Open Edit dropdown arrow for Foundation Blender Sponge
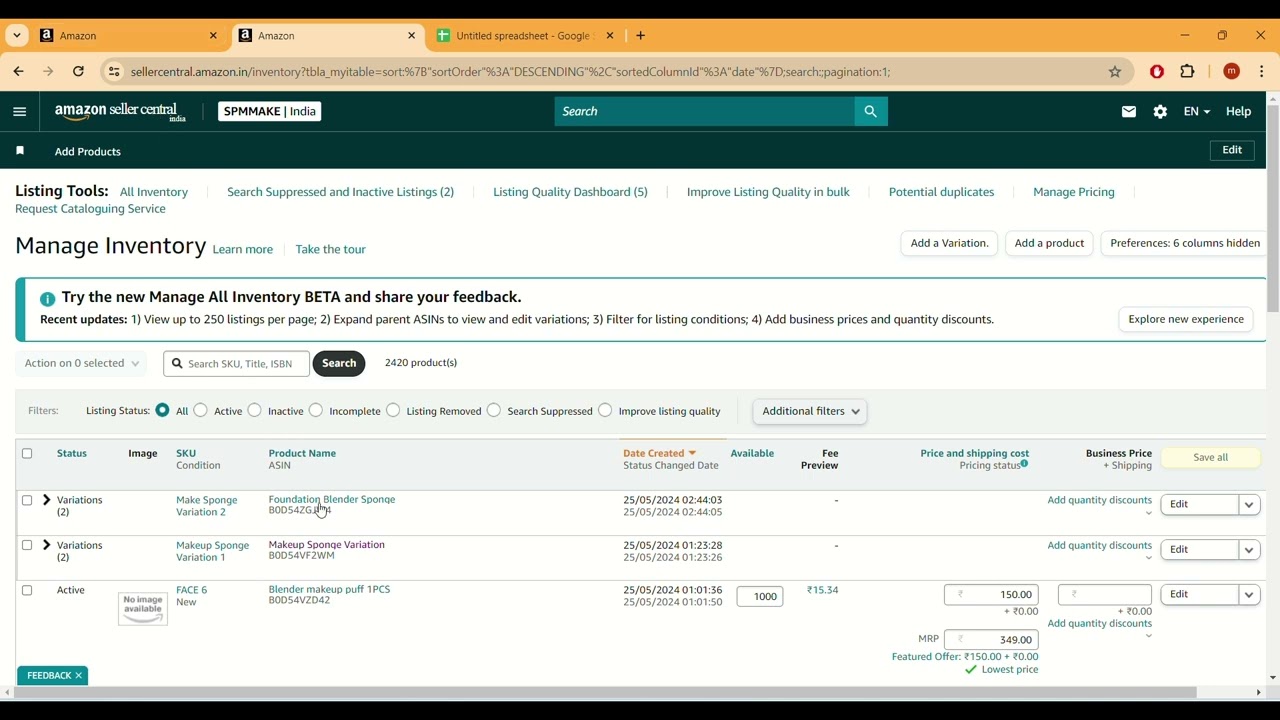1280x720 pixels. (1250, 505)
